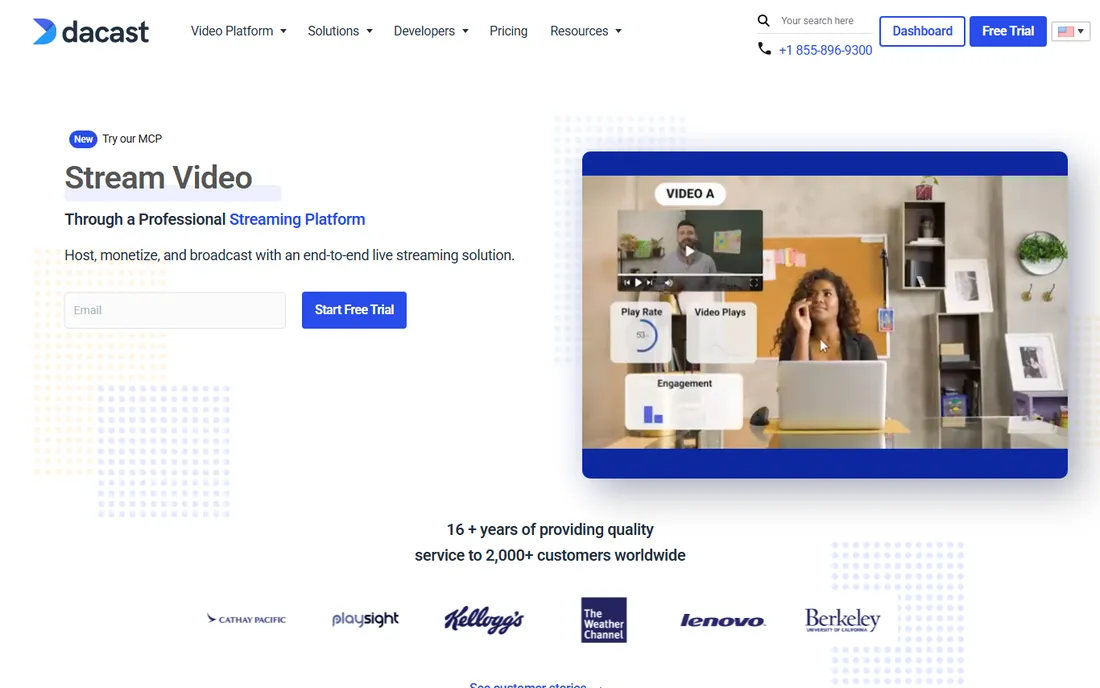The image size is (1100, 688).
Task: Go to the Pricing page
Action: coord(509,31)
